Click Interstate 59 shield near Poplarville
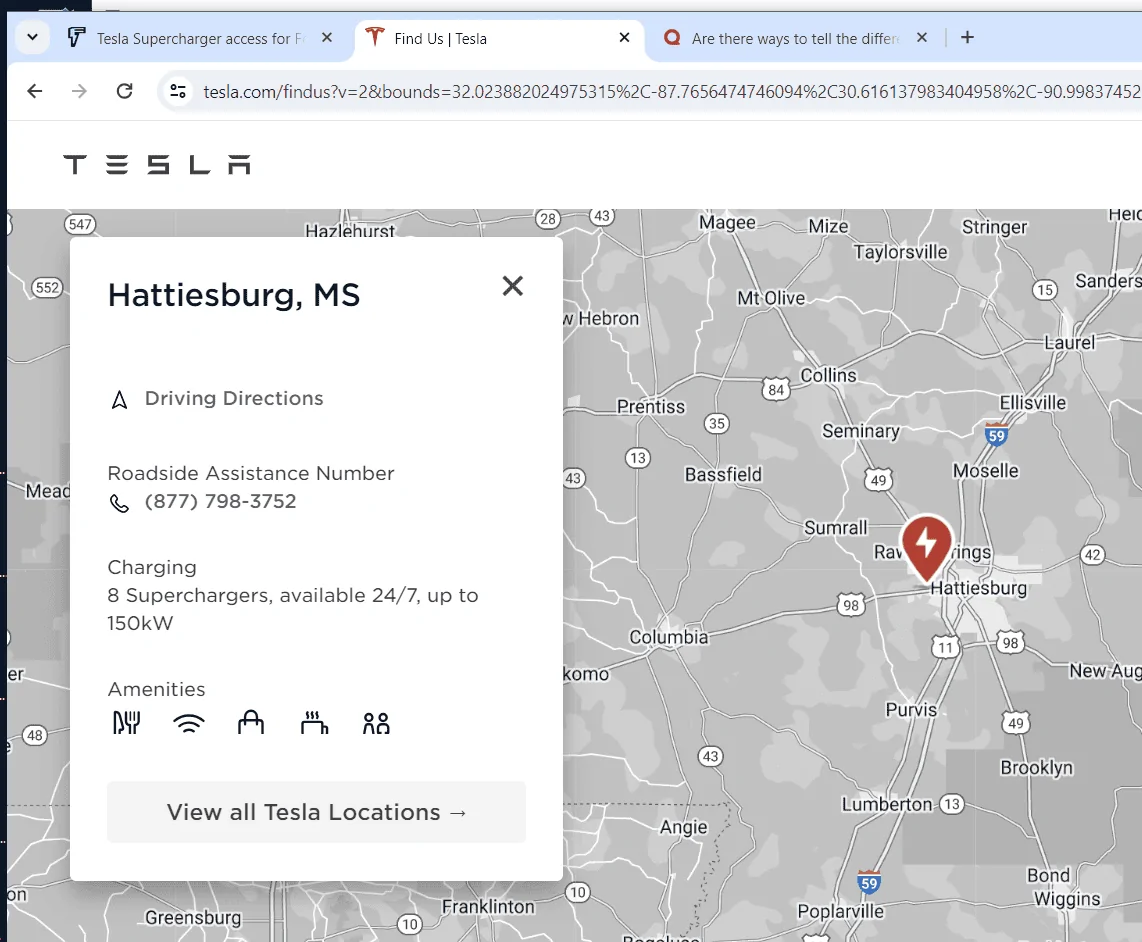Viewport: 1142px width, 942px height. pos(869,882)
